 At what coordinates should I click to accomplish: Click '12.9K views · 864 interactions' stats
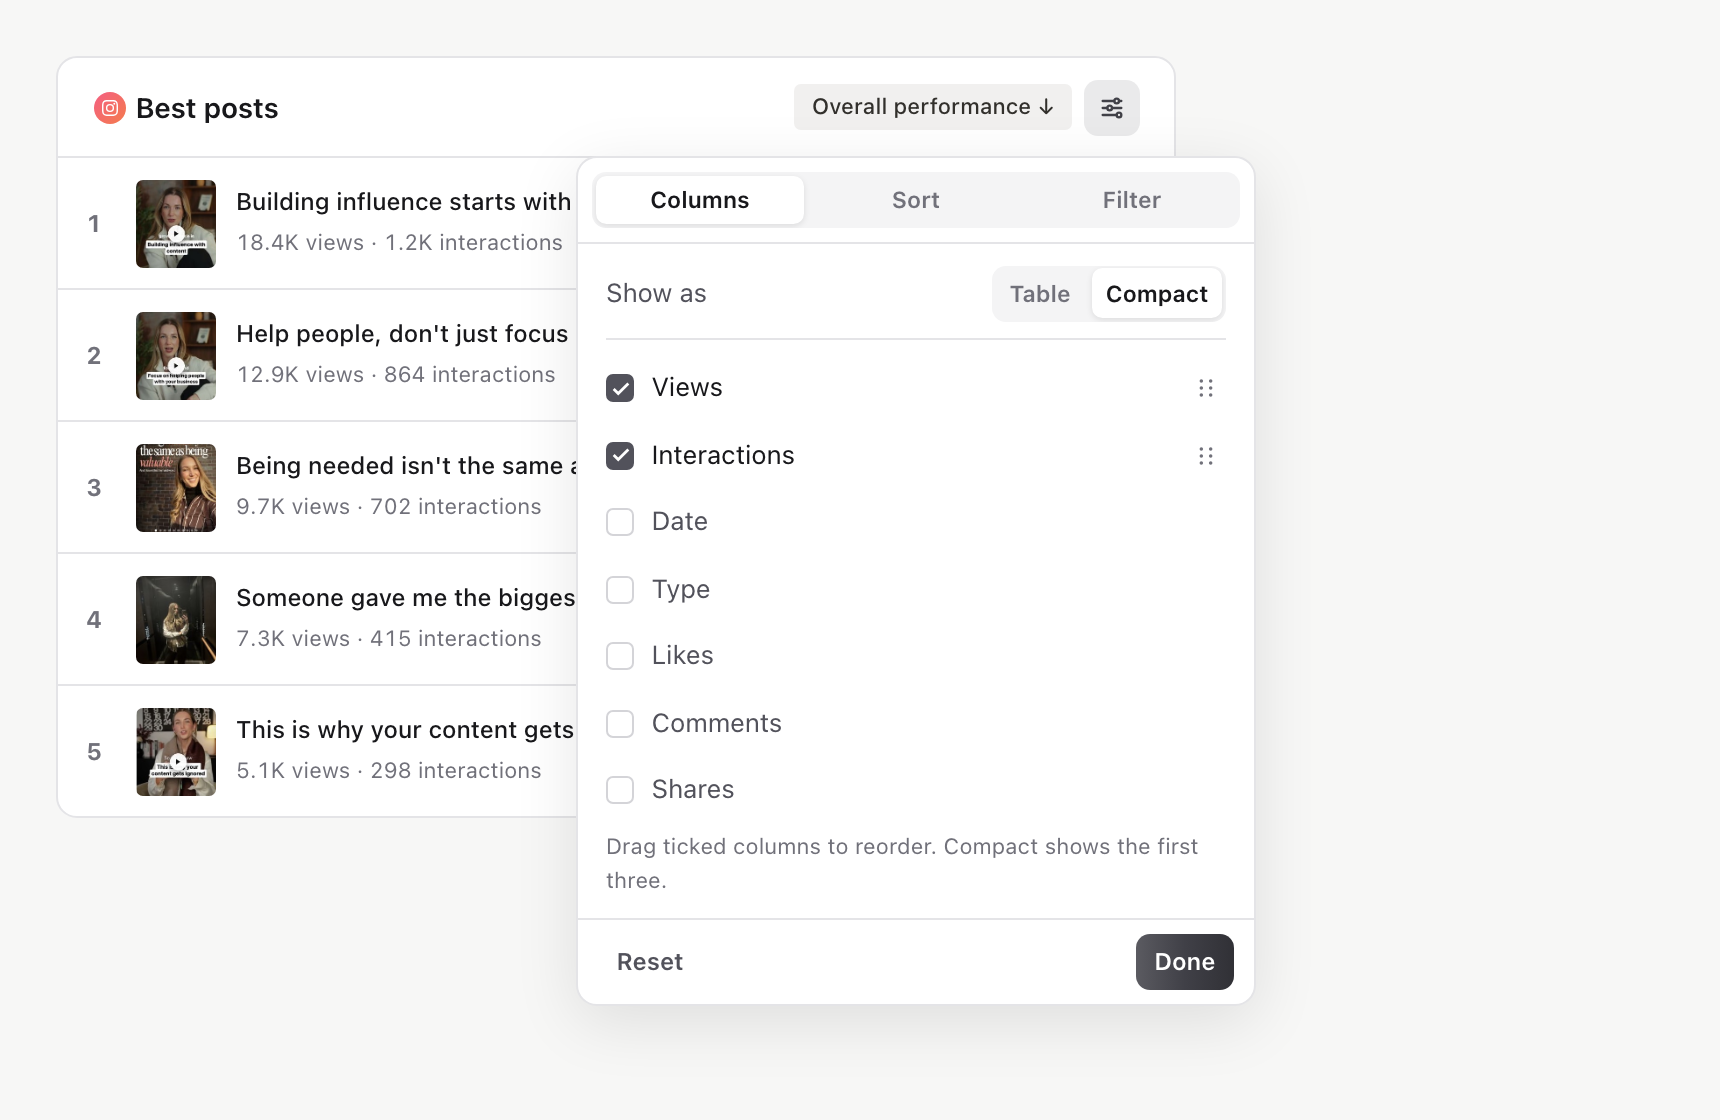(x=396, y=375)
